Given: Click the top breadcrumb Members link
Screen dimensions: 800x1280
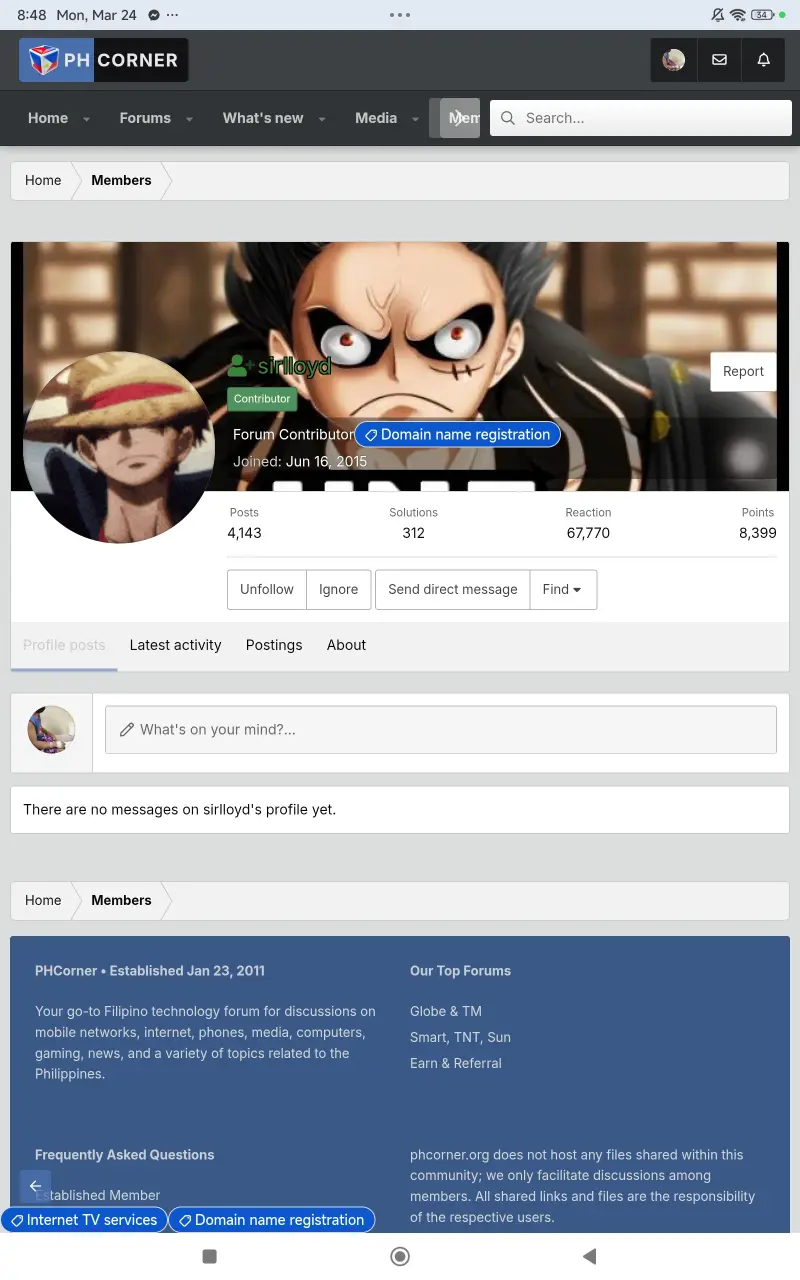Looking at the screenshot, I should (x=121, y=180).
